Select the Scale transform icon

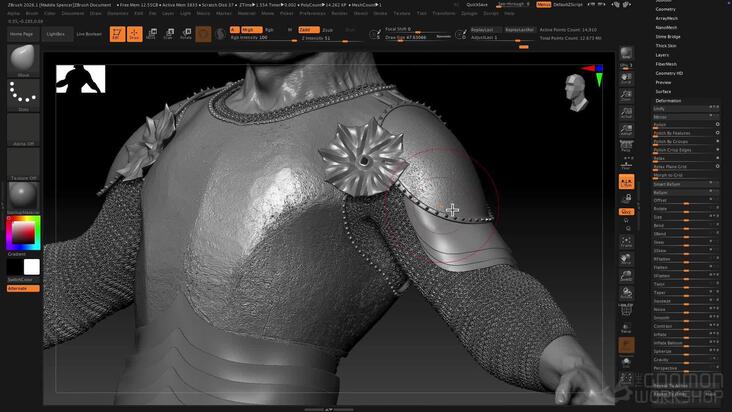(x=169, y=34)
